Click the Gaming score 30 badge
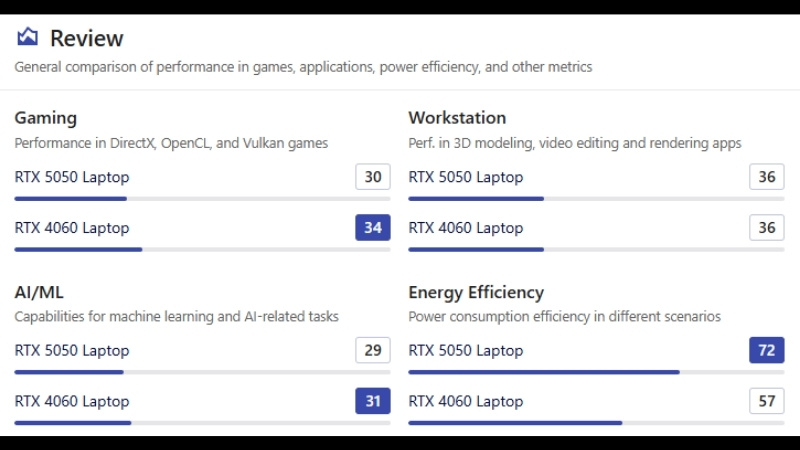Screen dimensions: 800x450 coord(373,177)
